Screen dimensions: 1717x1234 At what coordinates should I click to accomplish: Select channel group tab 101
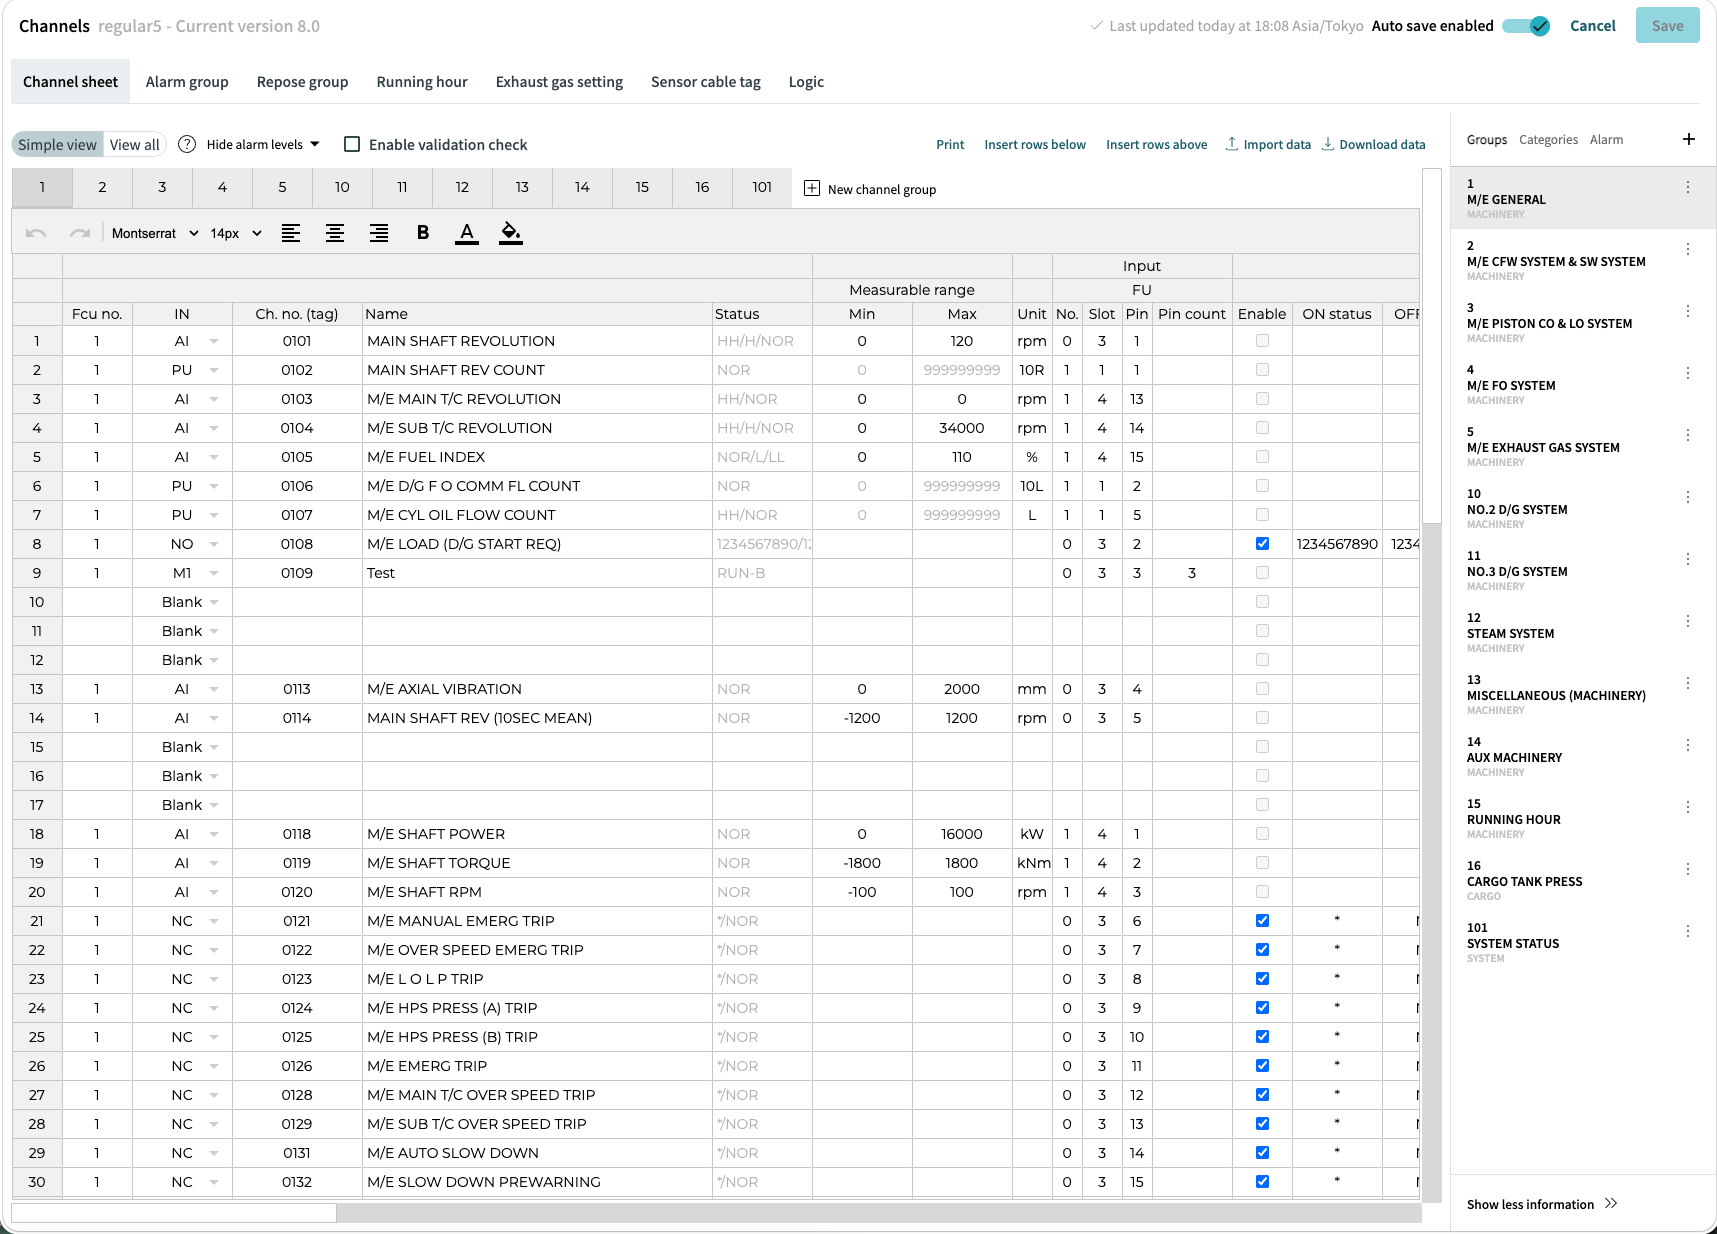pyautogui.click(x=762, y=187)
